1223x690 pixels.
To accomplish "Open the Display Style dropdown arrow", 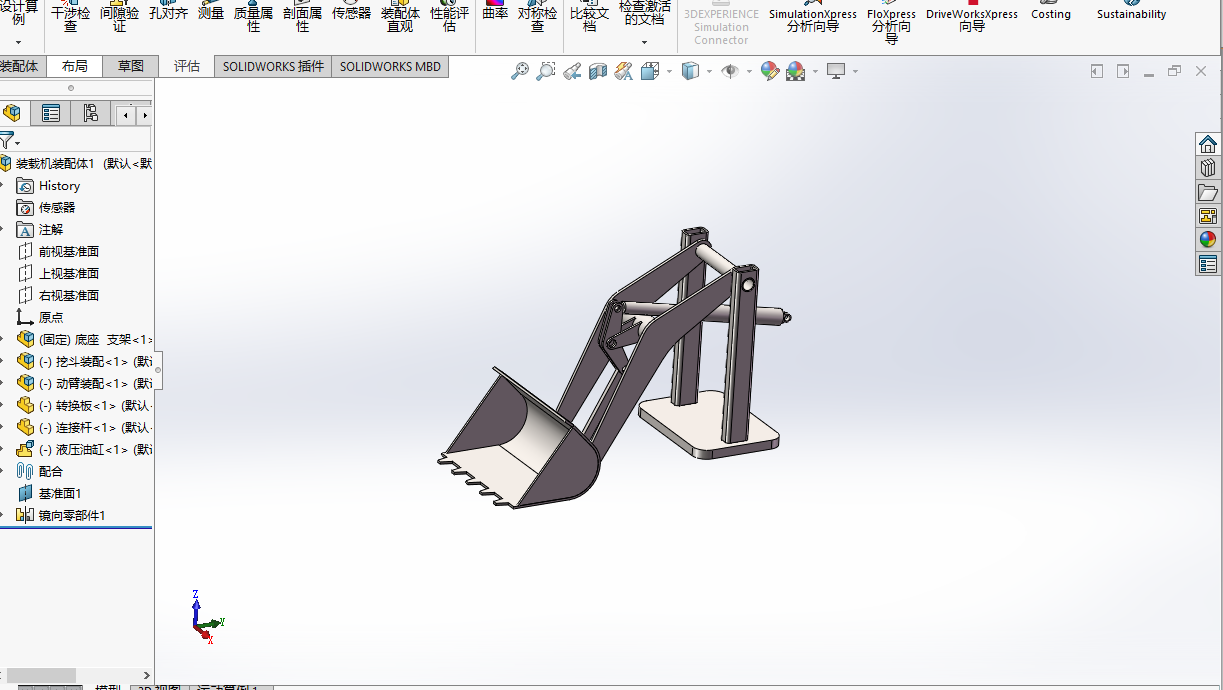I will click(x=709, y=72).
